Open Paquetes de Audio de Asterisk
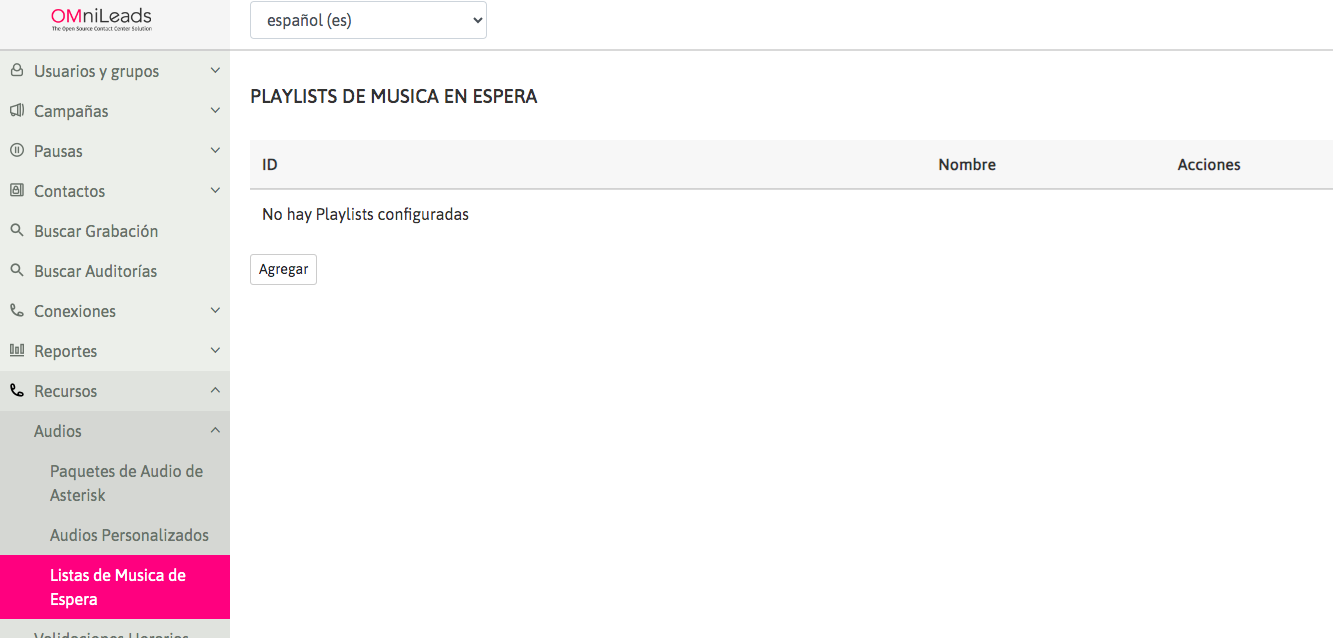The height and width of the screenshot is (638, 1333). [126, 483]
